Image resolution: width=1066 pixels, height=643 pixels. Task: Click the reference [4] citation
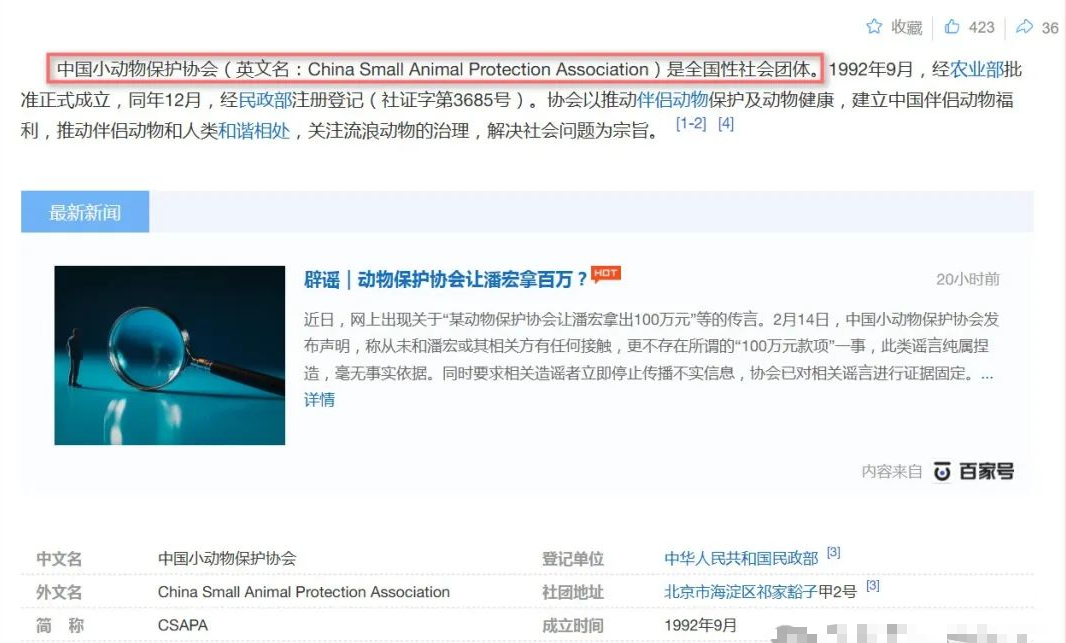tap(725, 124)
